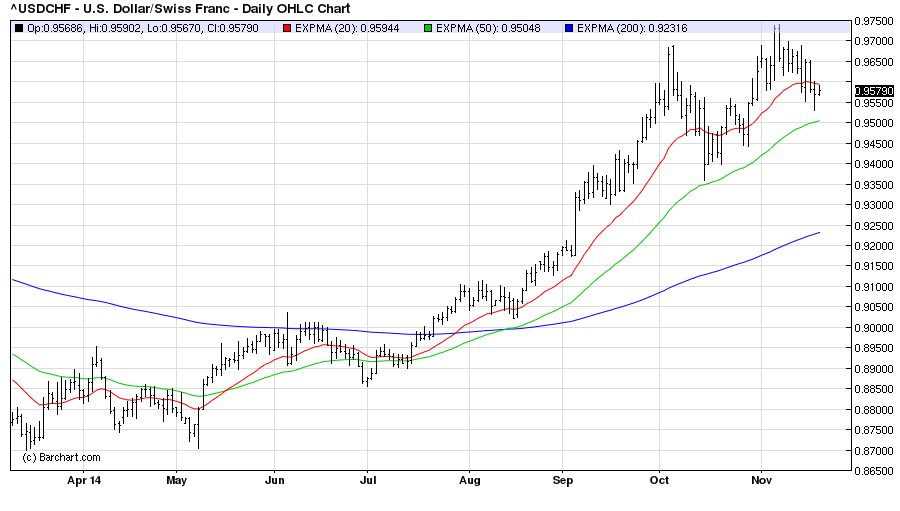Select the Sep label on the time axis
The image size is (900, 511).
[564, 480]
